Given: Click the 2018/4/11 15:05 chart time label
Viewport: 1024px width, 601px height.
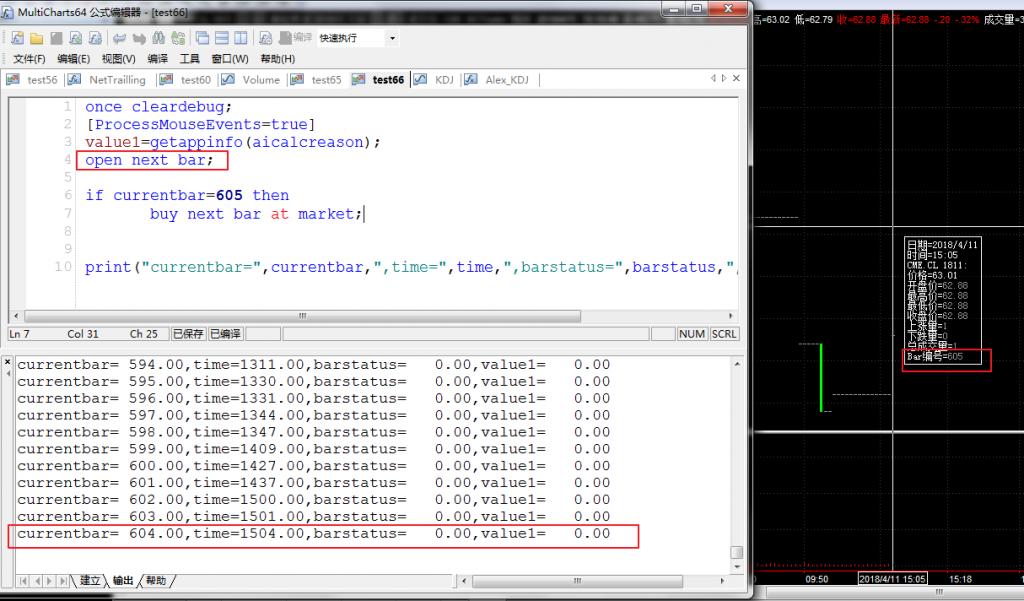Looking at the screenshot, I should coord(892,579).
